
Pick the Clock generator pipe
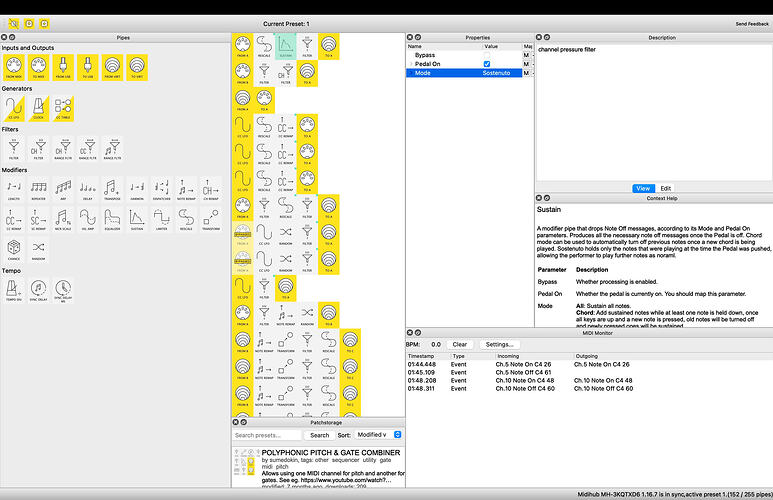coord(38,108)
